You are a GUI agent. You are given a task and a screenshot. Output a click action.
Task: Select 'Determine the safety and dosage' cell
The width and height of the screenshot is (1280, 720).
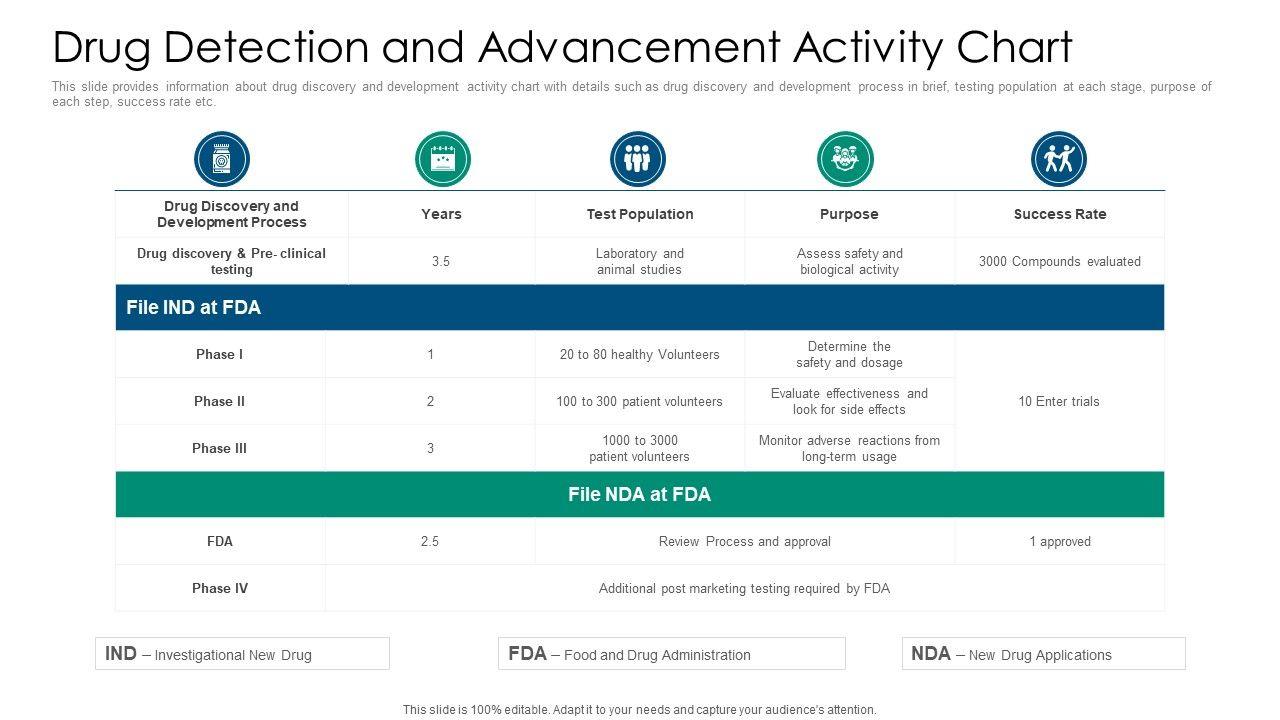(x=849, y=354)
